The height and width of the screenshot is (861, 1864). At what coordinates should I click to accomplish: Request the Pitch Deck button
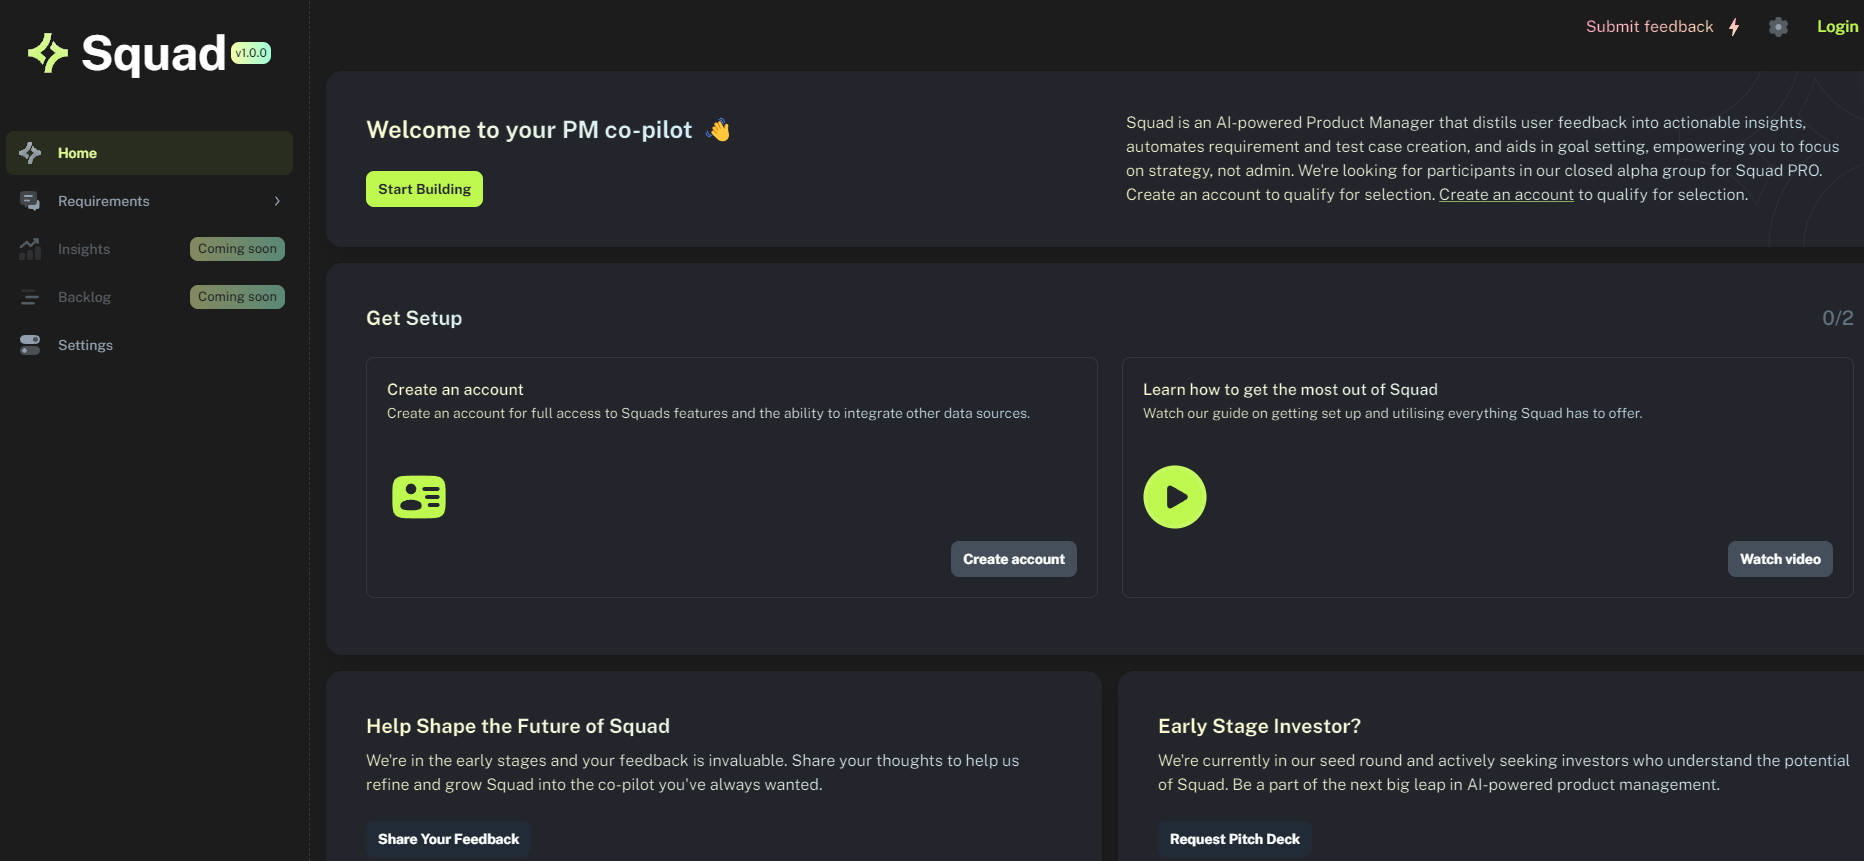tap(1234, 839)
